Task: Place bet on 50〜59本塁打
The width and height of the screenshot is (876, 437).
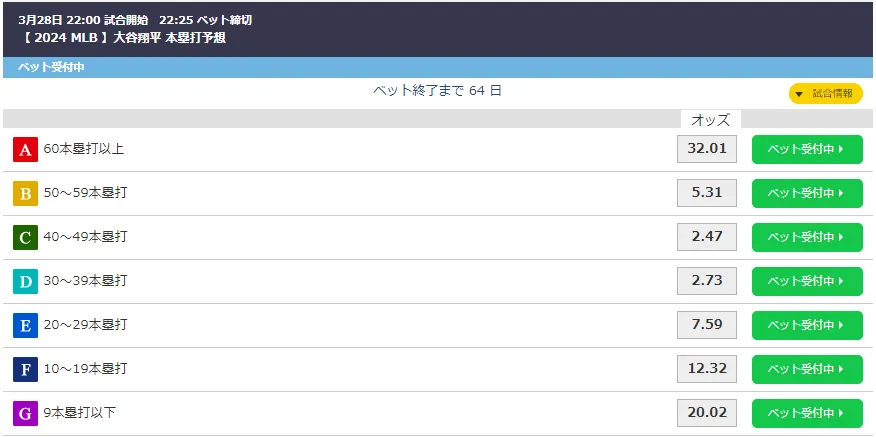Action: (806, 194)
